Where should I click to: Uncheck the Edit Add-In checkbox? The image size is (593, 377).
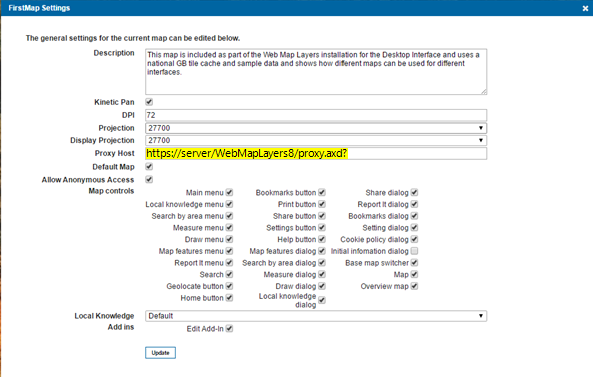pos(229,329)
